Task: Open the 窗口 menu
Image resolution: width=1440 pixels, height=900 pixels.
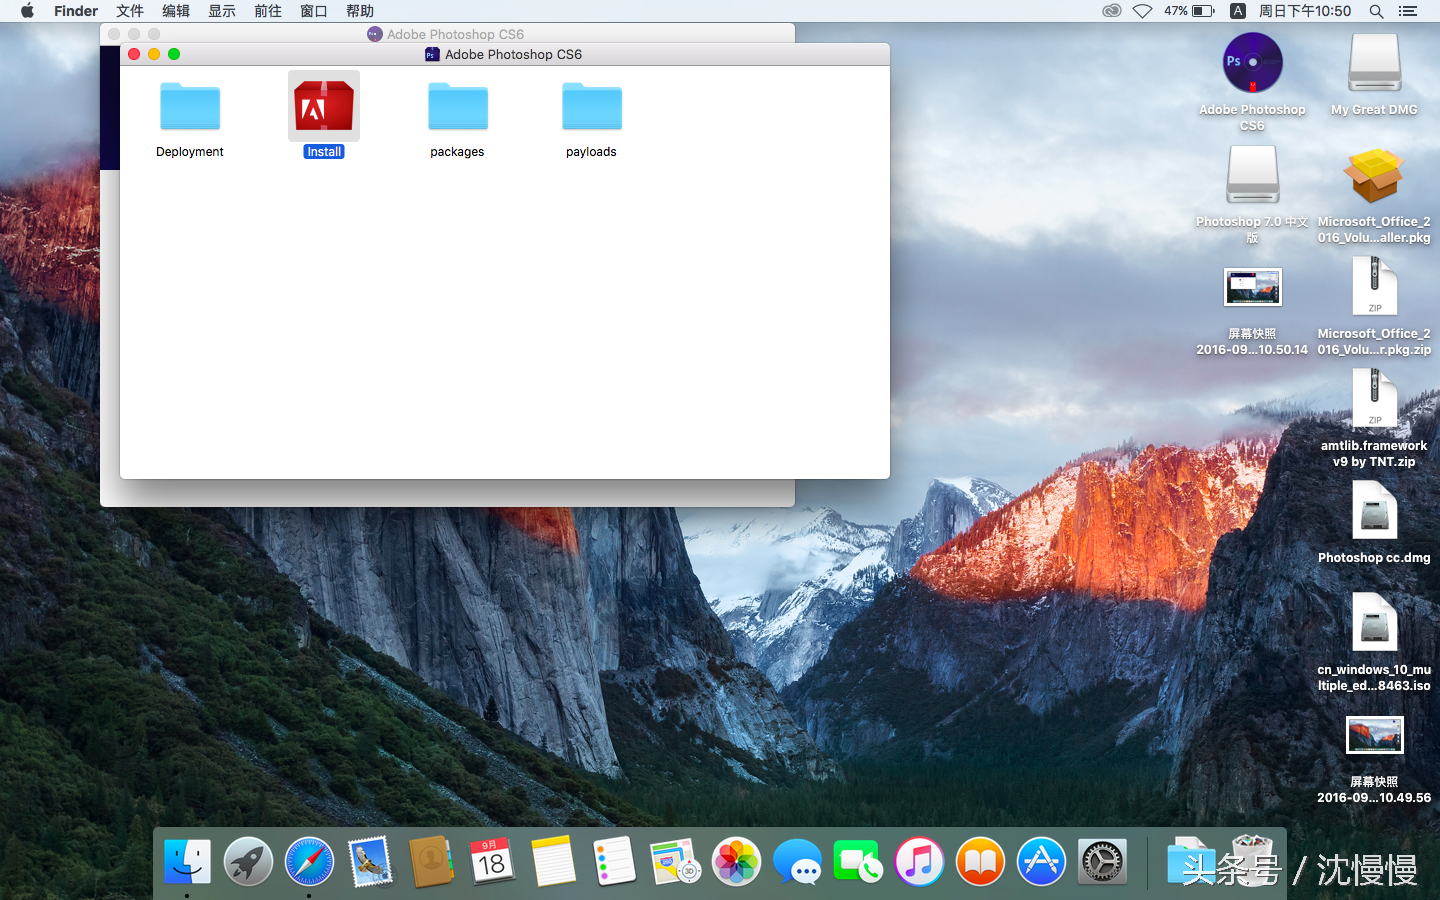Action: [x=314, y=11]
